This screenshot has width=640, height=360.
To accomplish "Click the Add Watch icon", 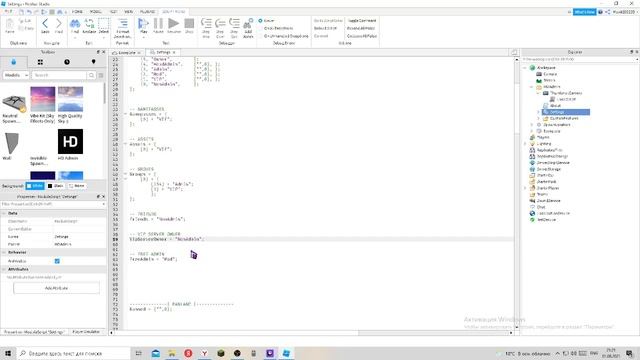I will (248, 24).
